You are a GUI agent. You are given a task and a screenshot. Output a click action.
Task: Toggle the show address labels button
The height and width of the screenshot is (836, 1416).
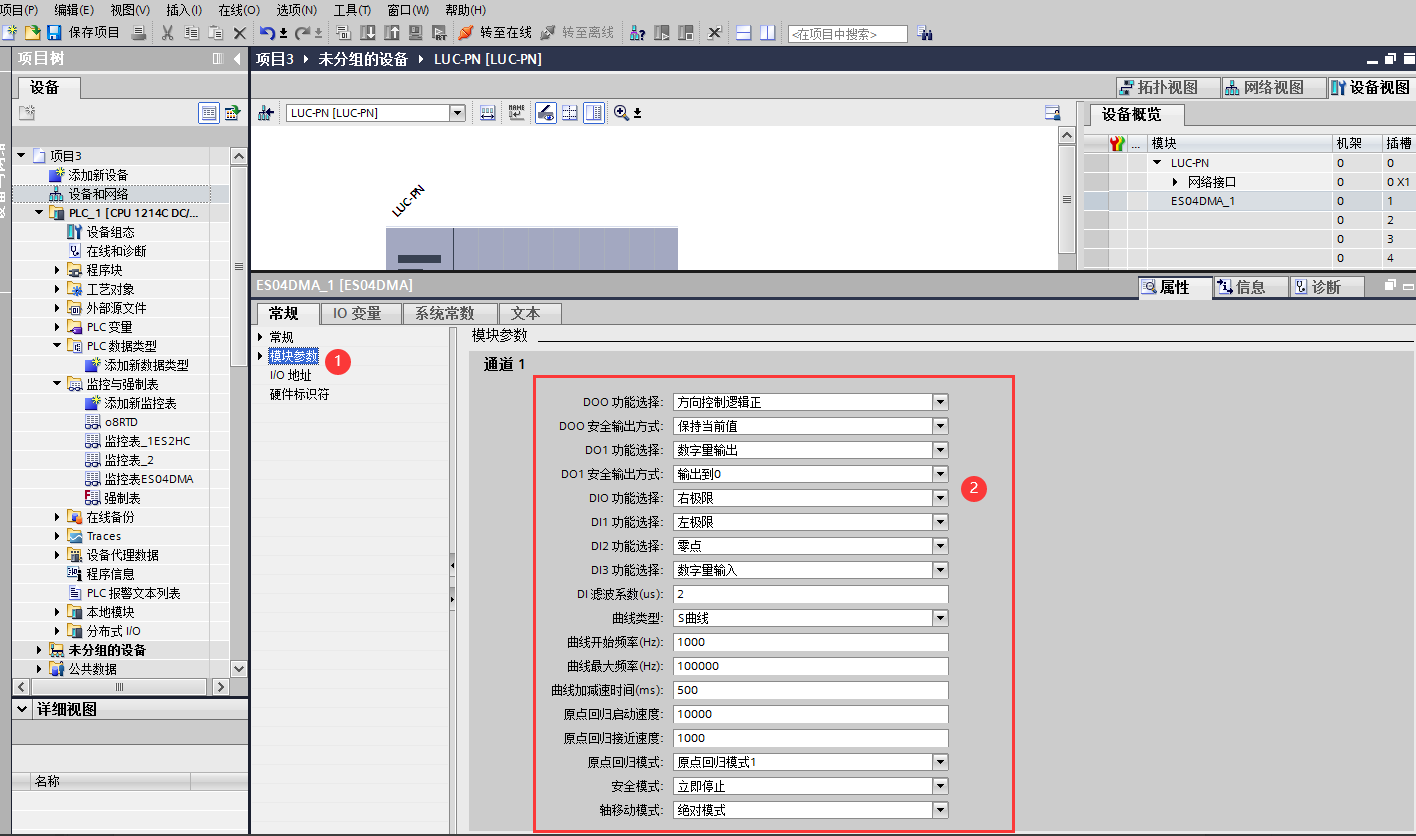point(516,113)
